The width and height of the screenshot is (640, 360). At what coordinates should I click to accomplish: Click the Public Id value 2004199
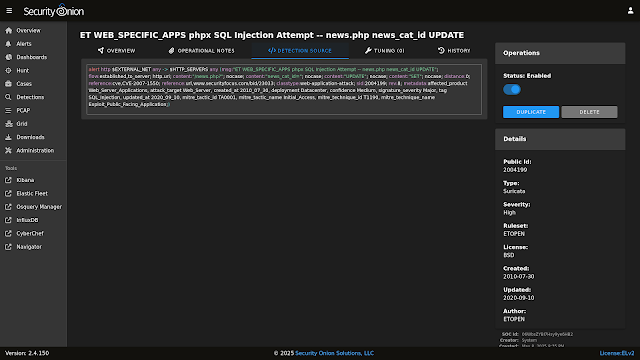pos(515,170)
